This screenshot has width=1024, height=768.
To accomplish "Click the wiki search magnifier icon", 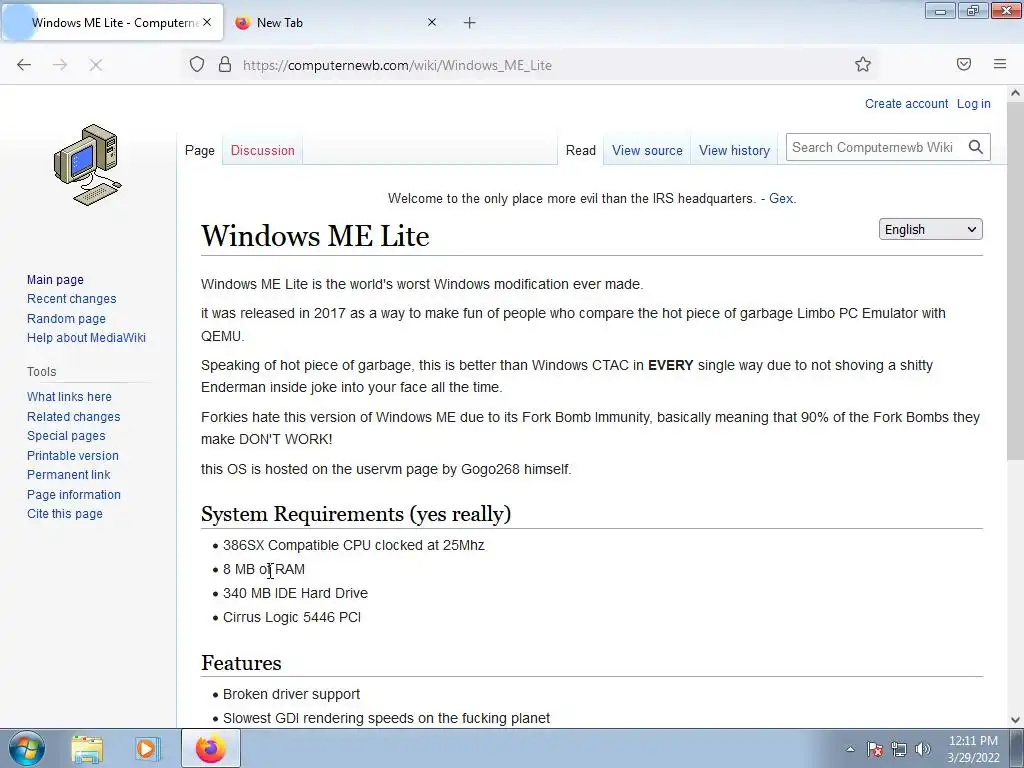I will click(976, 147).
